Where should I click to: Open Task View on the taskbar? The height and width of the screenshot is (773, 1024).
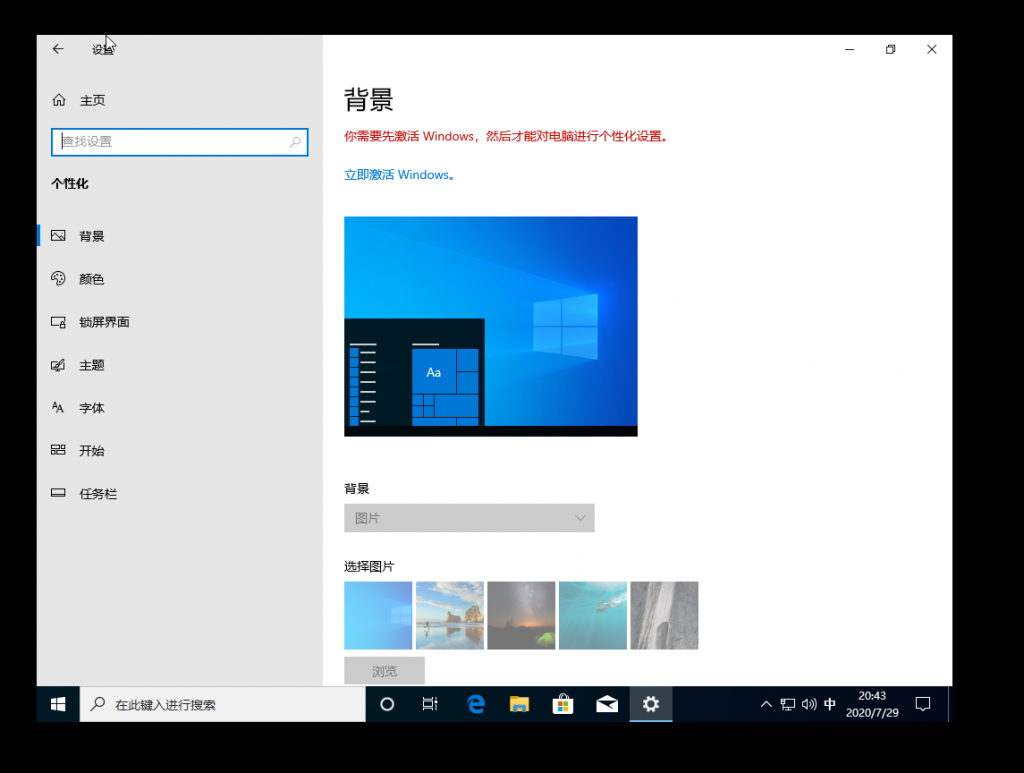430,704
